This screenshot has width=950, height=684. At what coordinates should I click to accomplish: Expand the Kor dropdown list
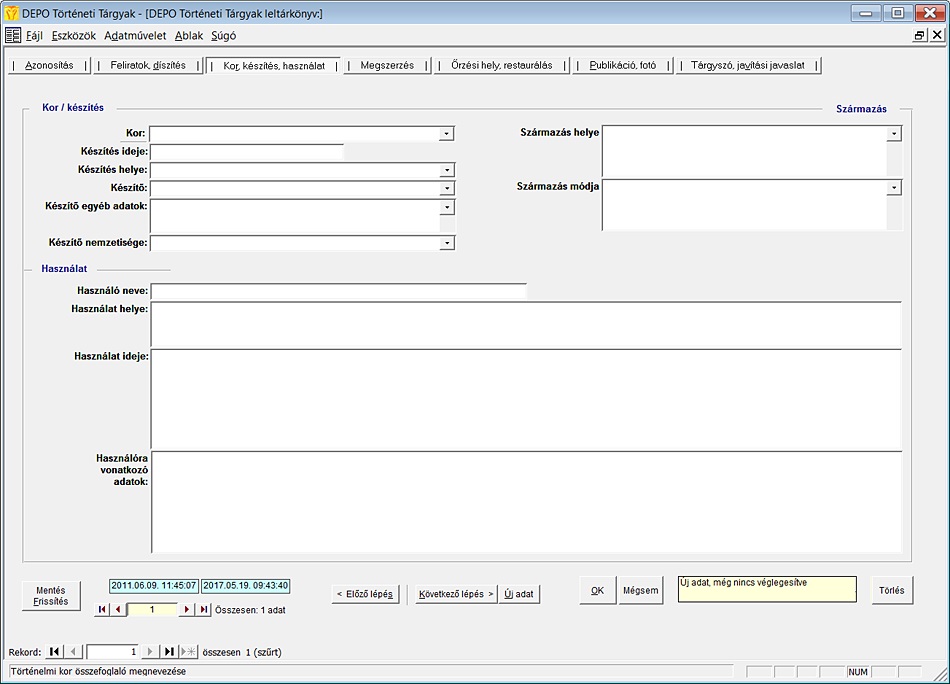pyautogui.click(x=447, y=133)
